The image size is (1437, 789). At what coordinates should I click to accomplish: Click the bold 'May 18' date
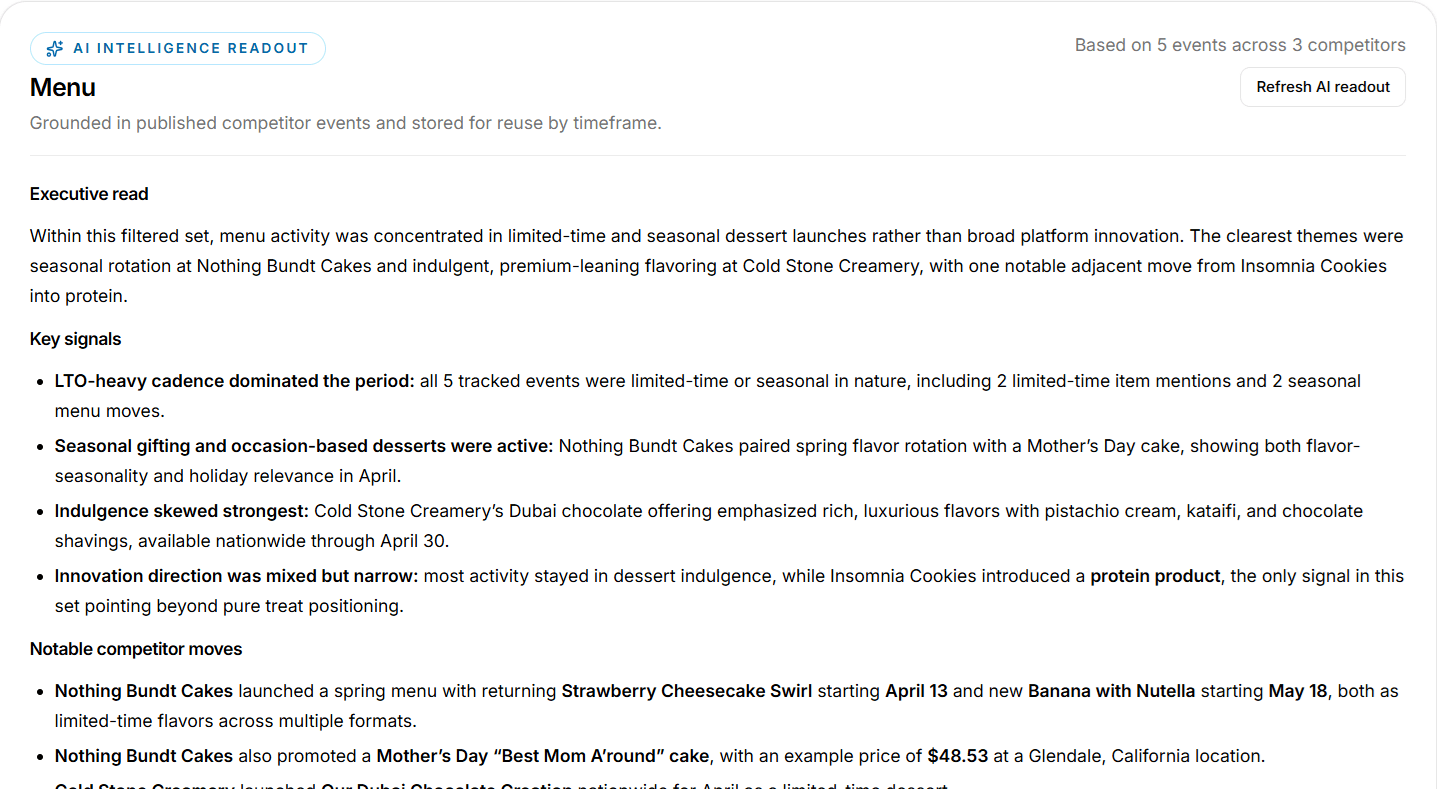[1298, 691]
